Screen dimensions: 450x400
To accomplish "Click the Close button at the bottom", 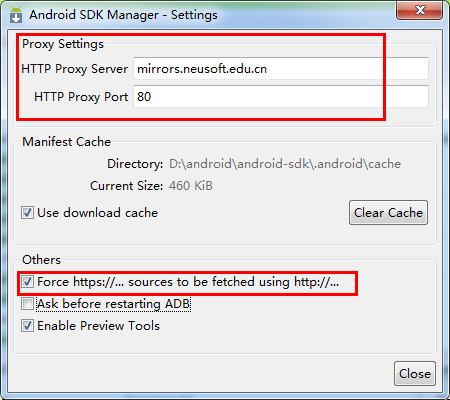I will point(415,374).
